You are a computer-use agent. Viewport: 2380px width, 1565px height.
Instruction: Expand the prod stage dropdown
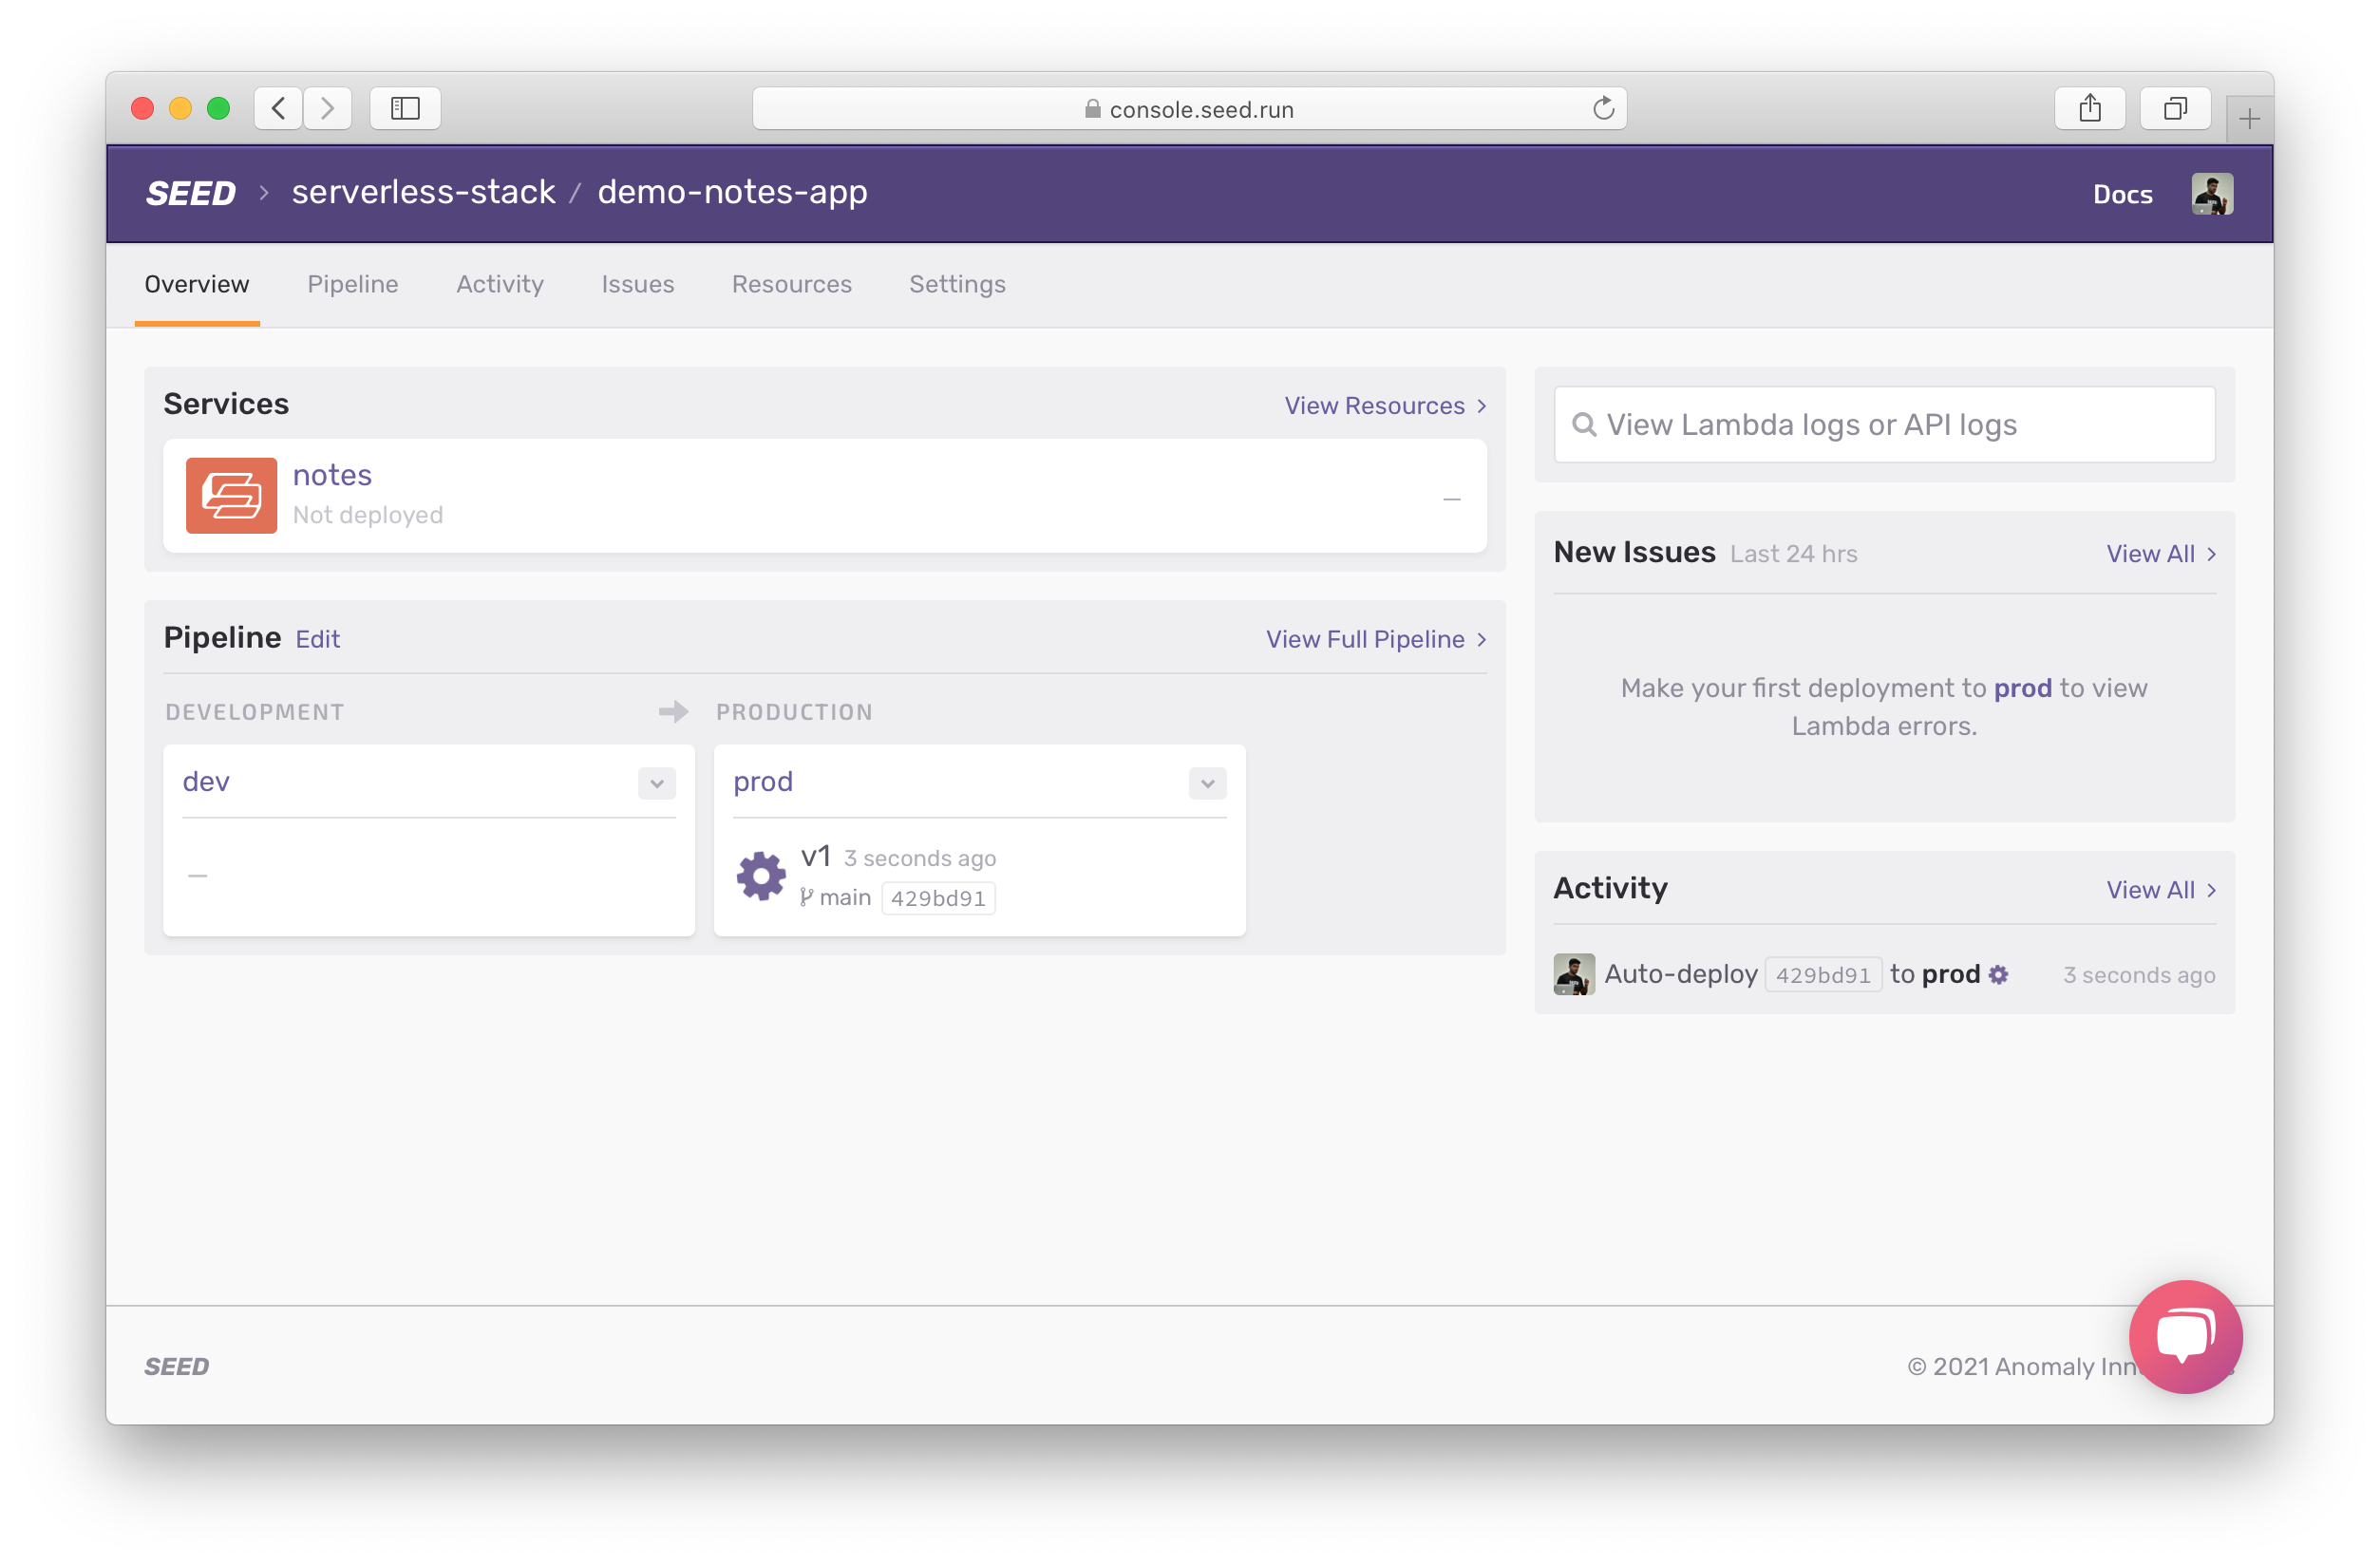coord(1207,783)
